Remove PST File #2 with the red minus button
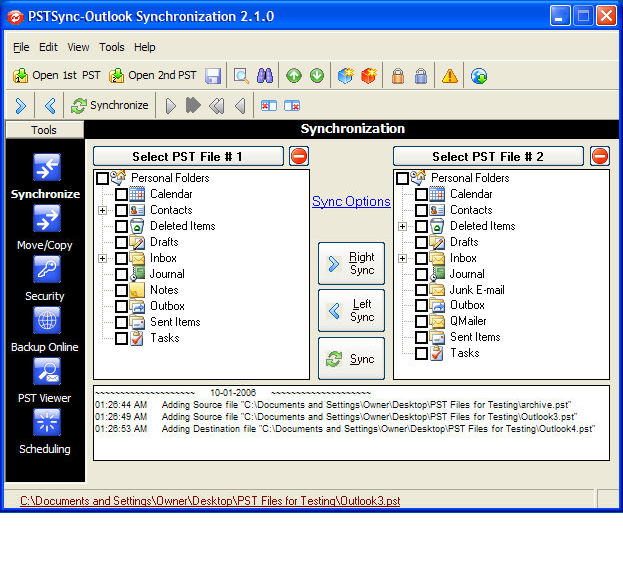The image size is (623, 563). [x=600, y=156]
